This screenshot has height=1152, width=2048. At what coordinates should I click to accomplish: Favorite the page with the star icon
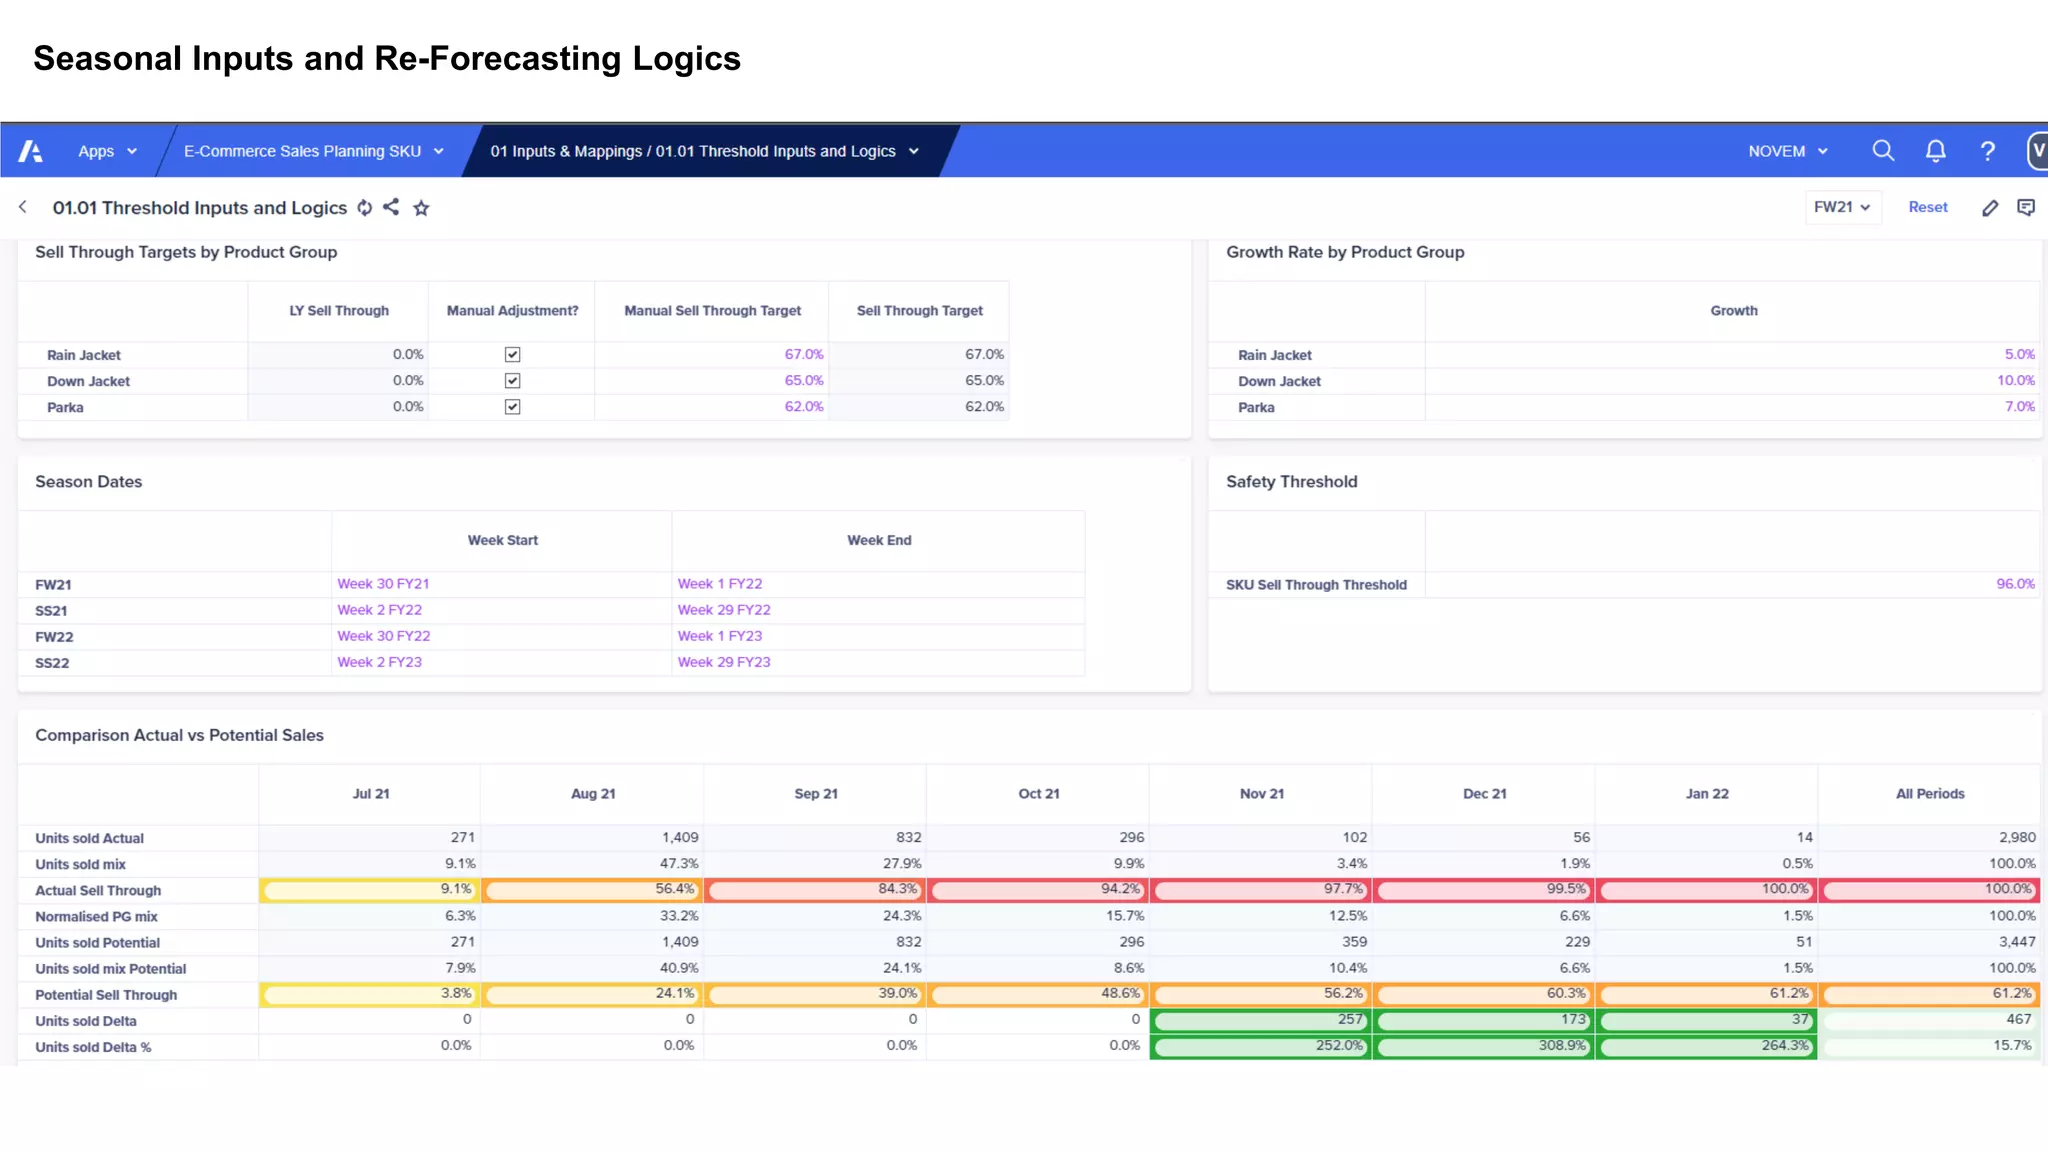421,208
